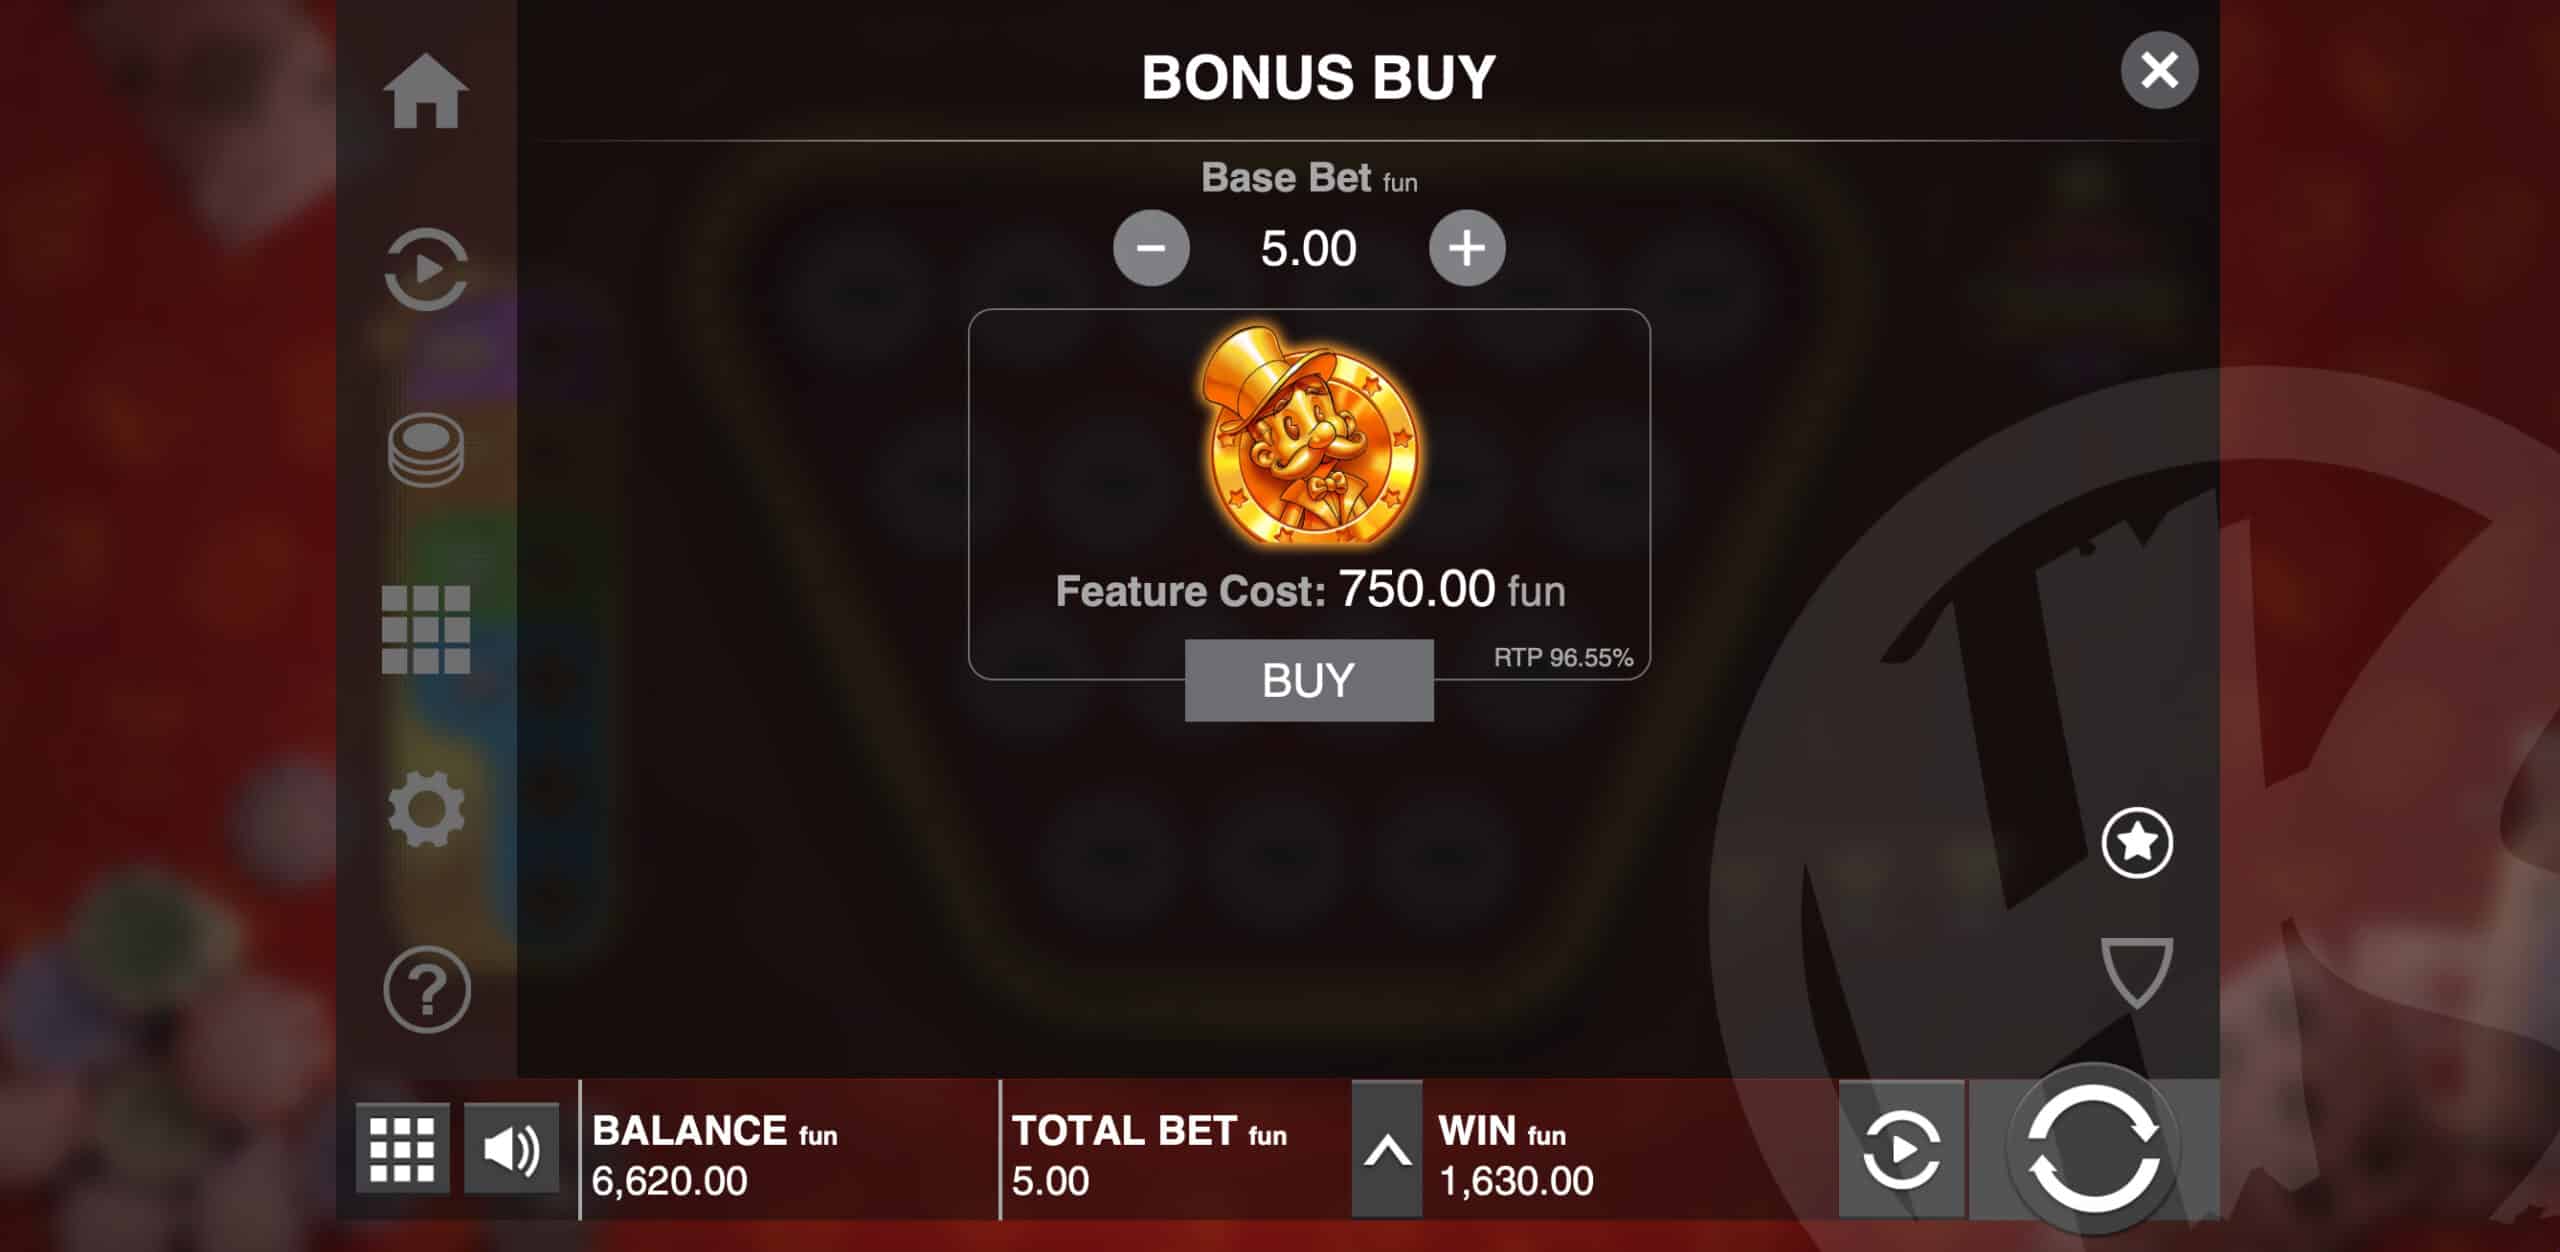
Task: Open the help question mark icon
Action: [x=426, y=990]
